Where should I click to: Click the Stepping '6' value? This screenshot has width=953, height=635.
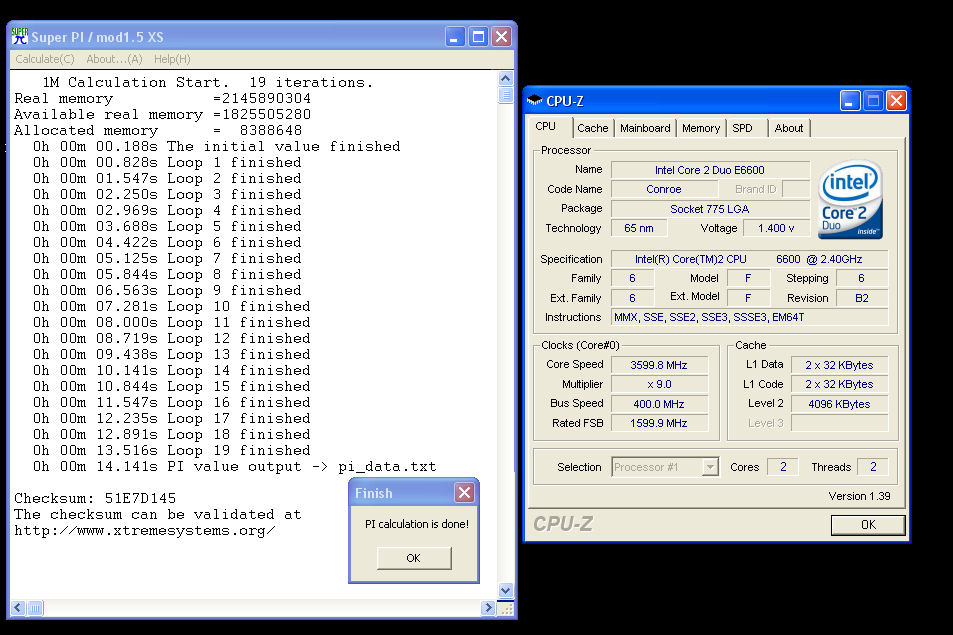click(862, 278)
